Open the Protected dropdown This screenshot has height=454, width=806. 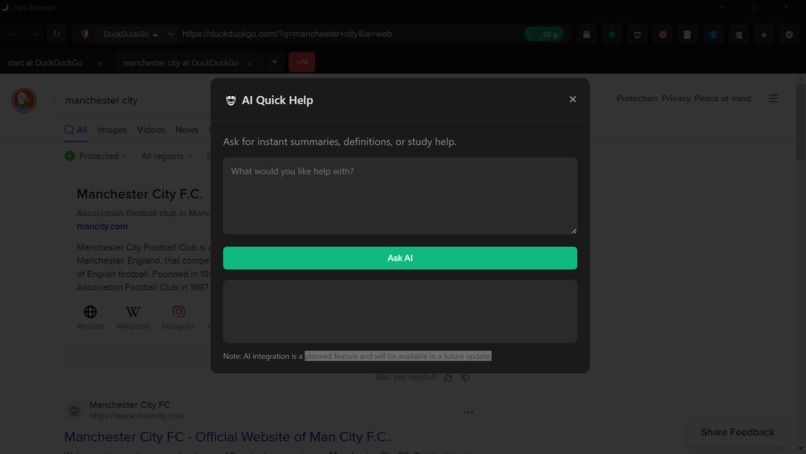point(96,156)
